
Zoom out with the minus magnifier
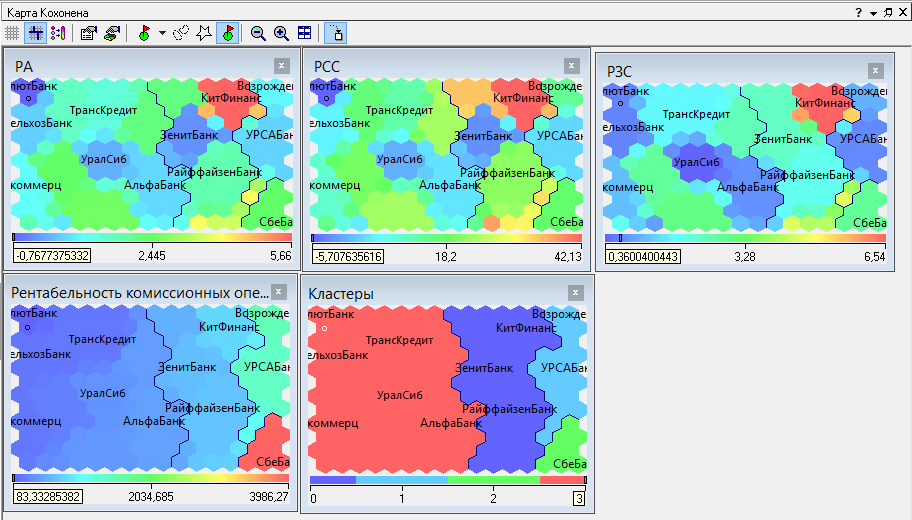click(x=258, y=33)
